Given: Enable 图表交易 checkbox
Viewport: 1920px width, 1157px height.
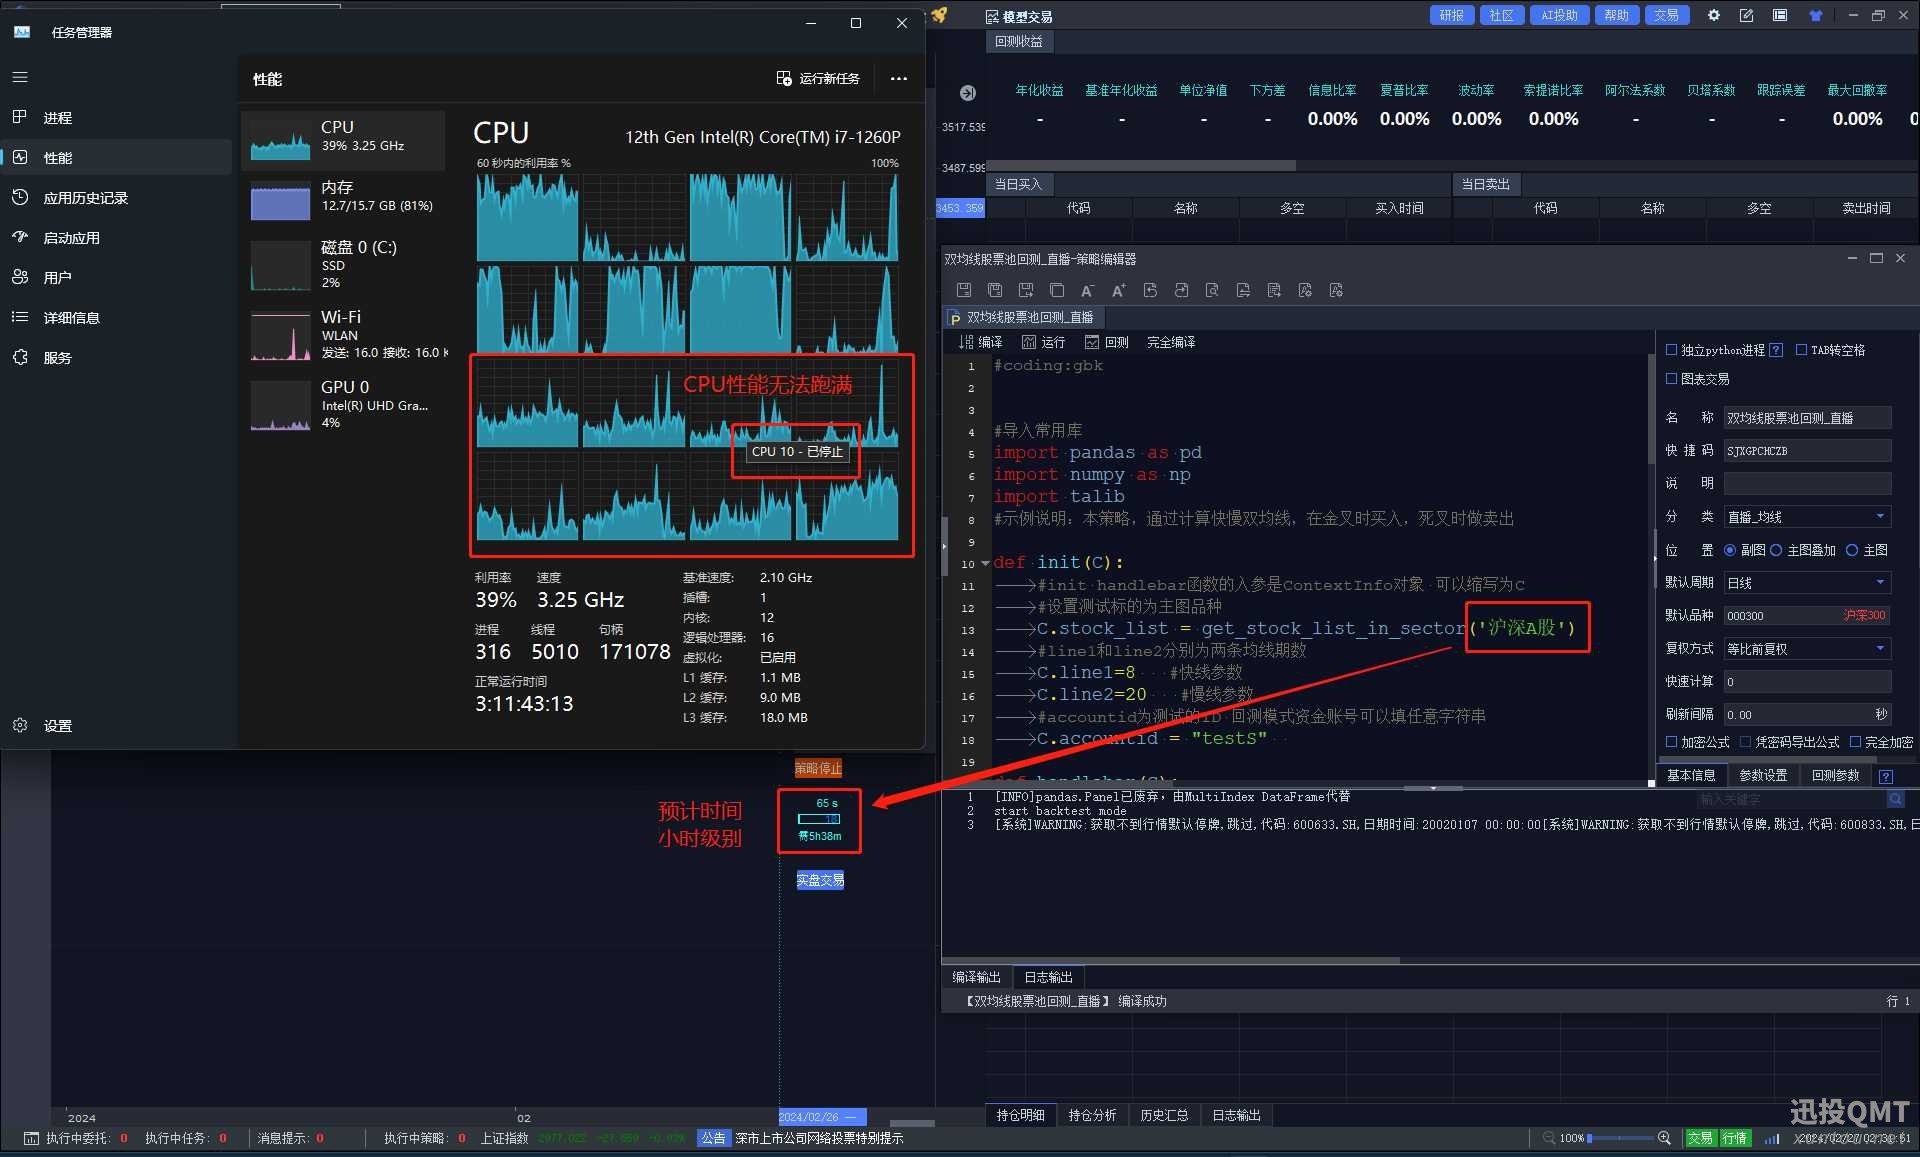Looking at the screenshot, I should [1671, 379].
